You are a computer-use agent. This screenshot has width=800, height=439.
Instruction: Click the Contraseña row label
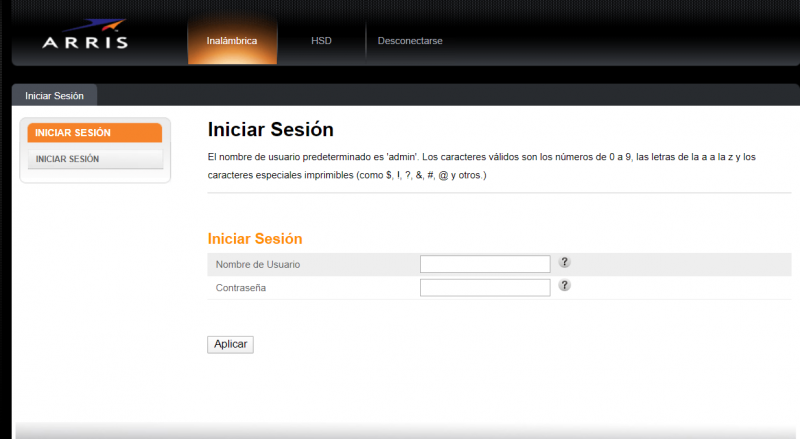(x=241, y=288)
